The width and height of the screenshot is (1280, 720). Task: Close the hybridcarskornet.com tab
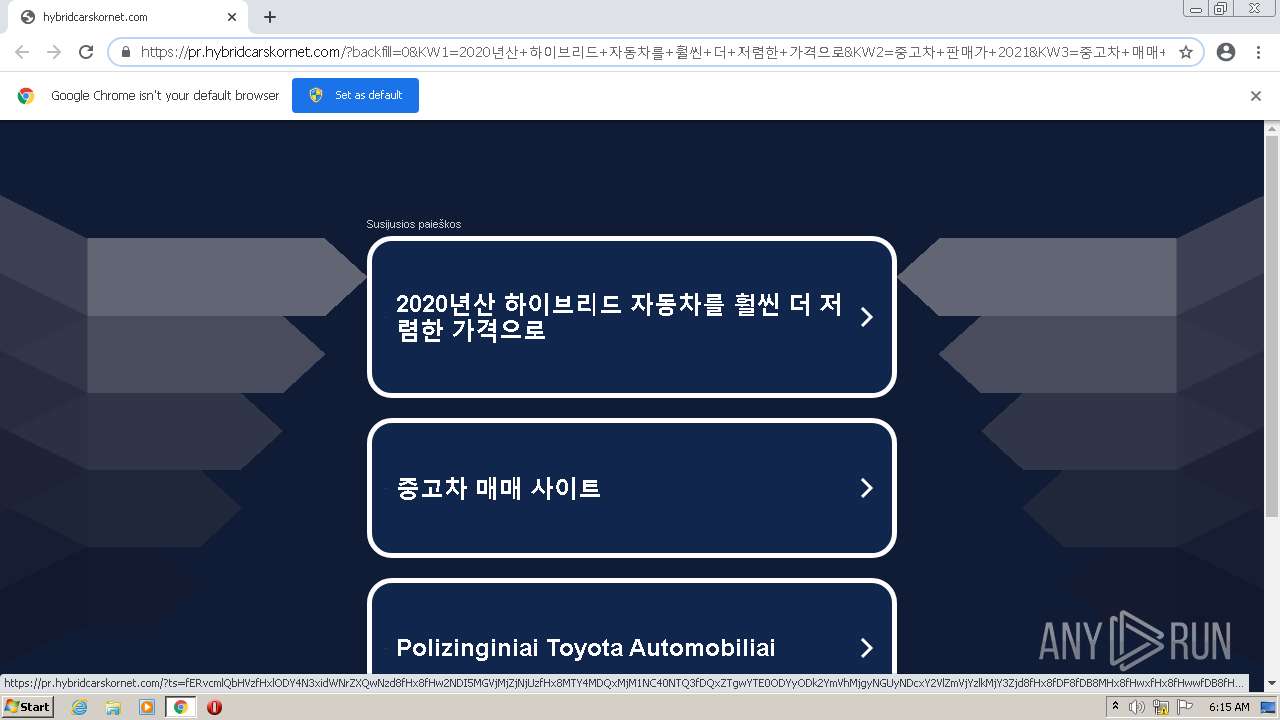pos(232,17)
